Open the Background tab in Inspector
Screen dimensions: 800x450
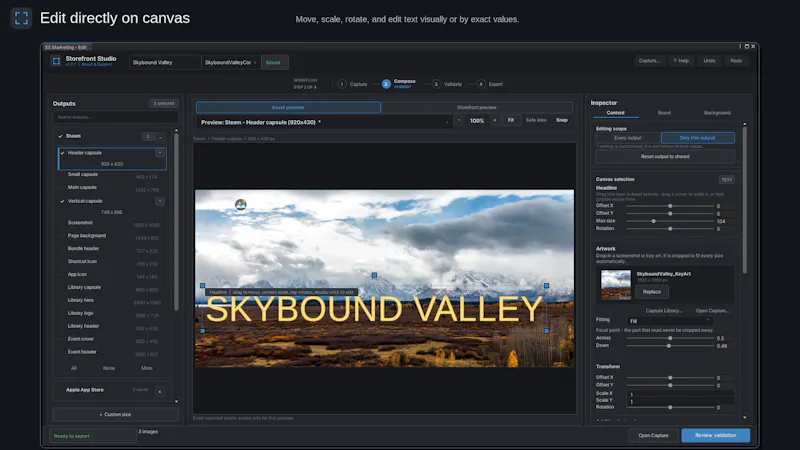click(x=717, y=113)
